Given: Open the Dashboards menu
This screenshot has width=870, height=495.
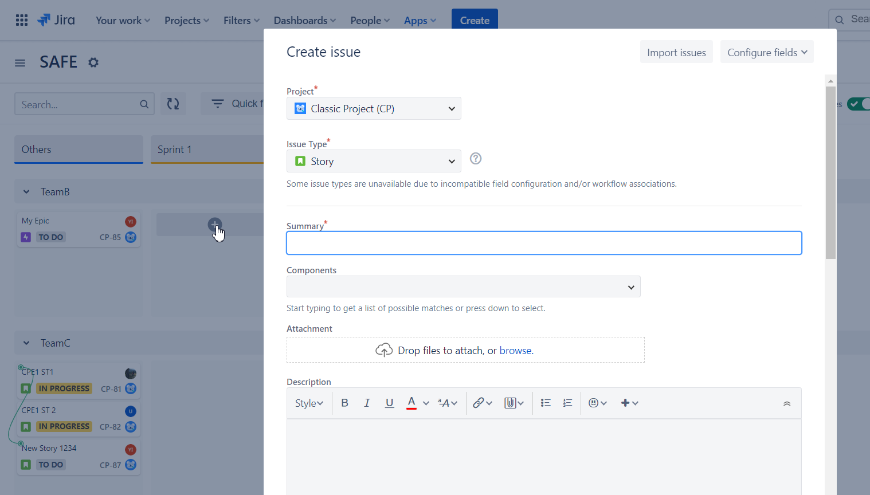Looking at the screenshot, I should pyautogui.click(x=305, y=21).
